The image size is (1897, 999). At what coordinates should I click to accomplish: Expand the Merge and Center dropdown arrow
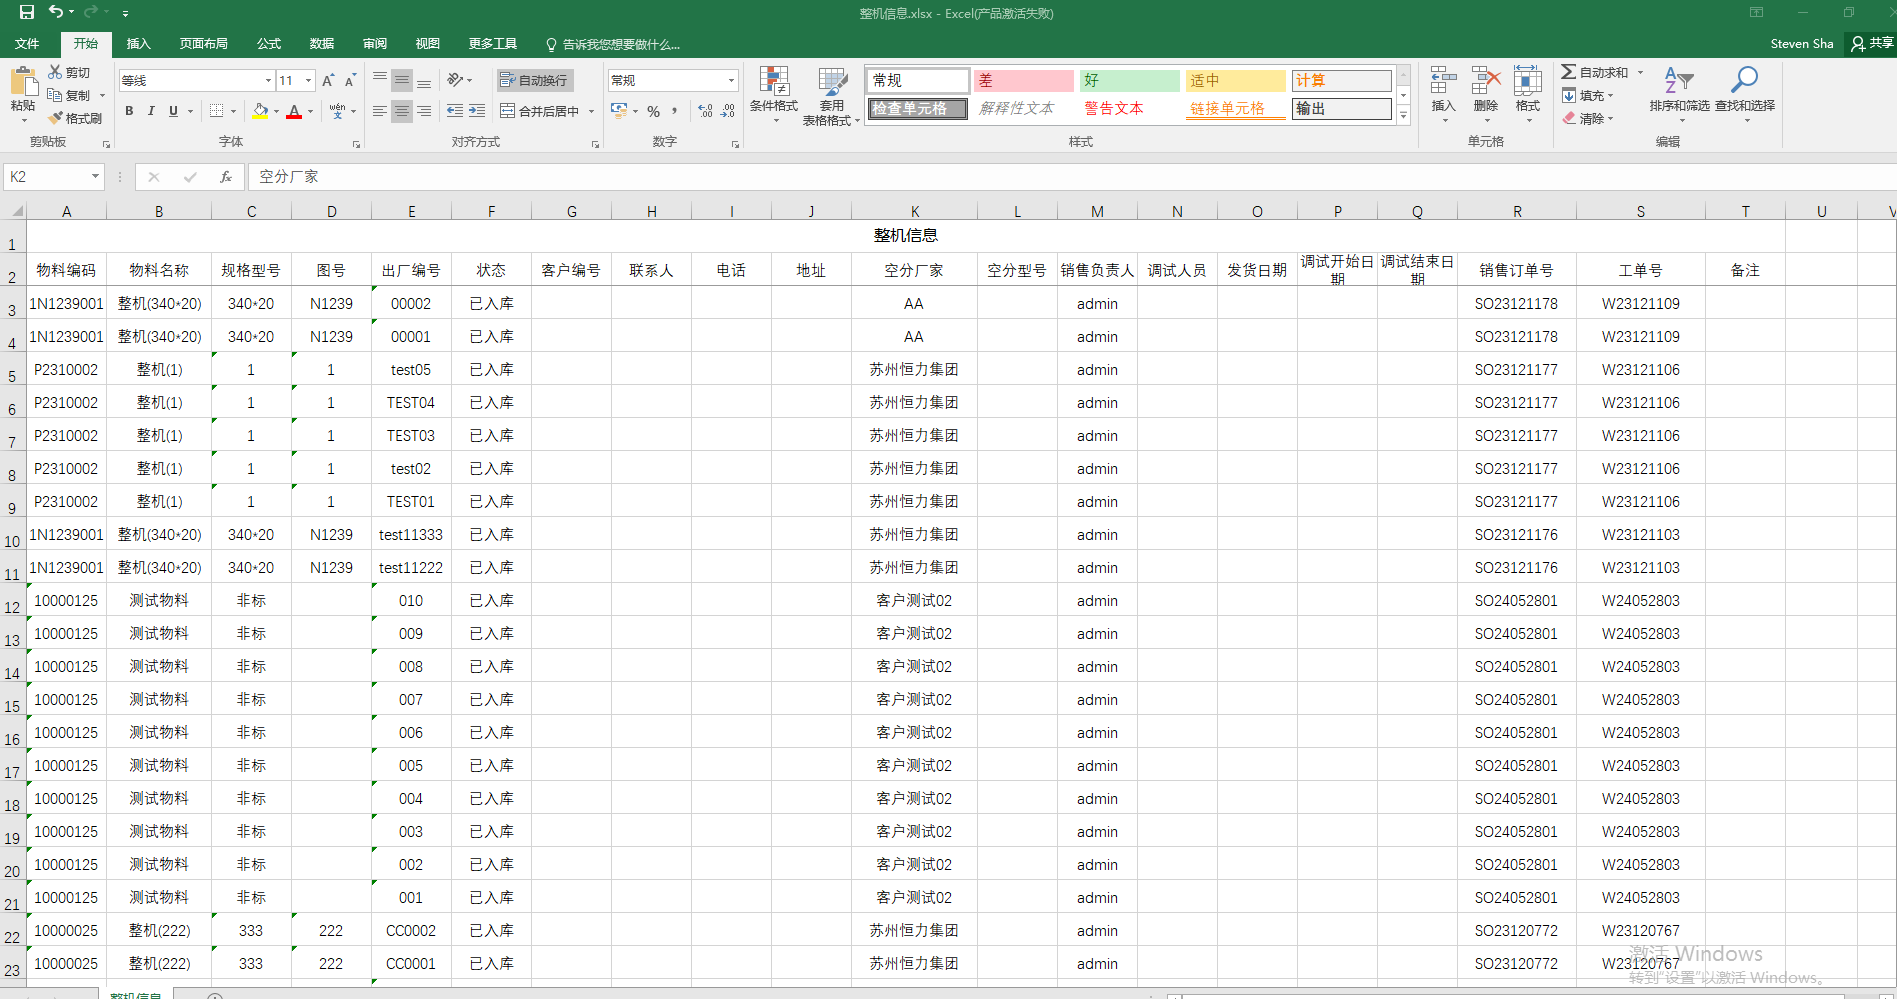coord(591,111)
